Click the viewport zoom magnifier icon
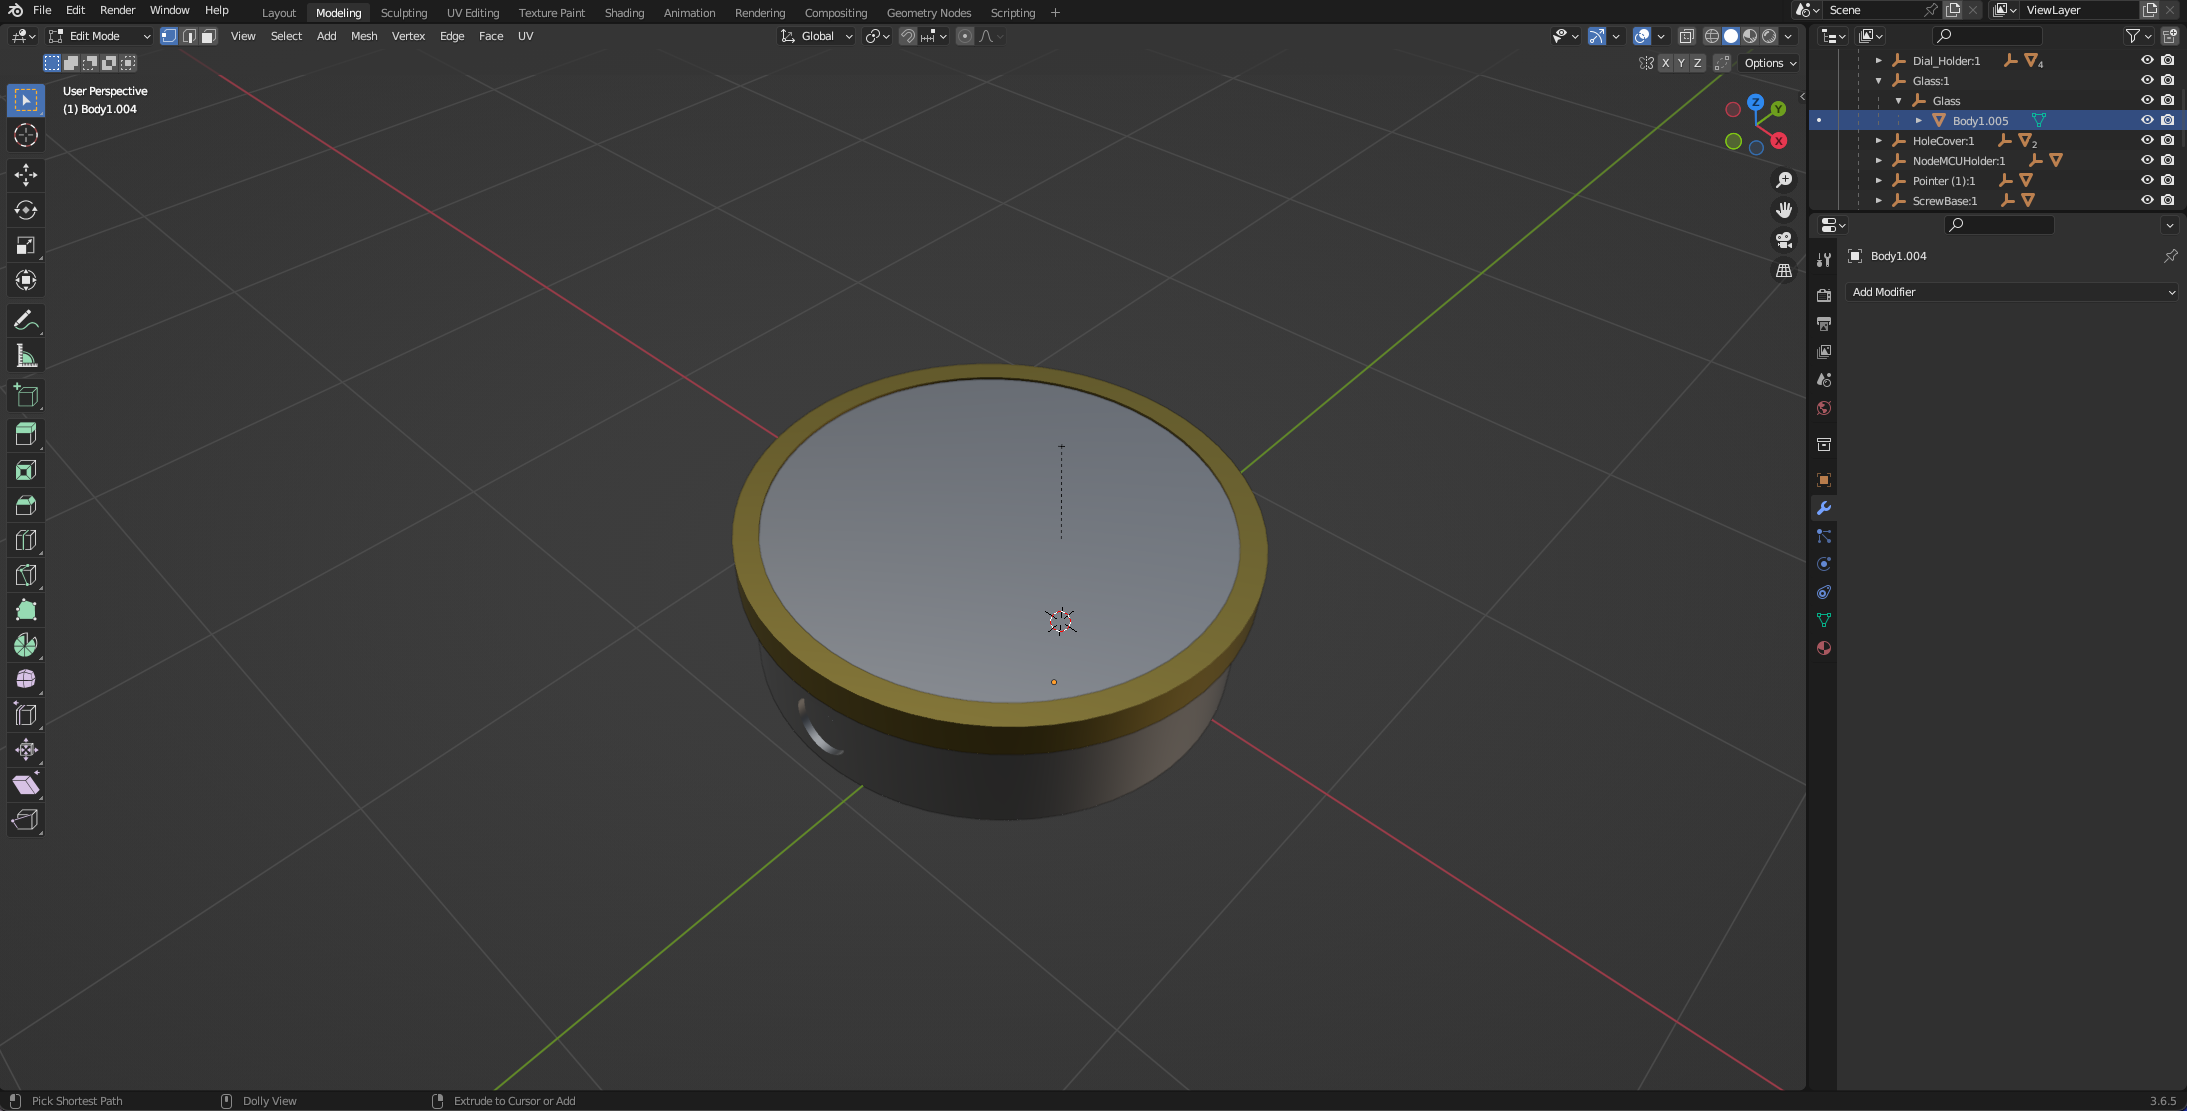This screenshot has height=1111, width=2187. tap(1784, 180)
